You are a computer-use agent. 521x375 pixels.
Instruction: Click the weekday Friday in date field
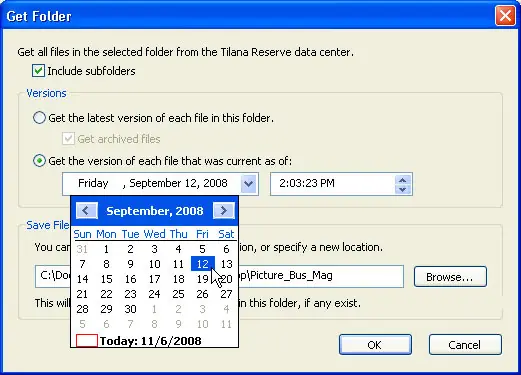pyautogui.click(x=93, y=183)
